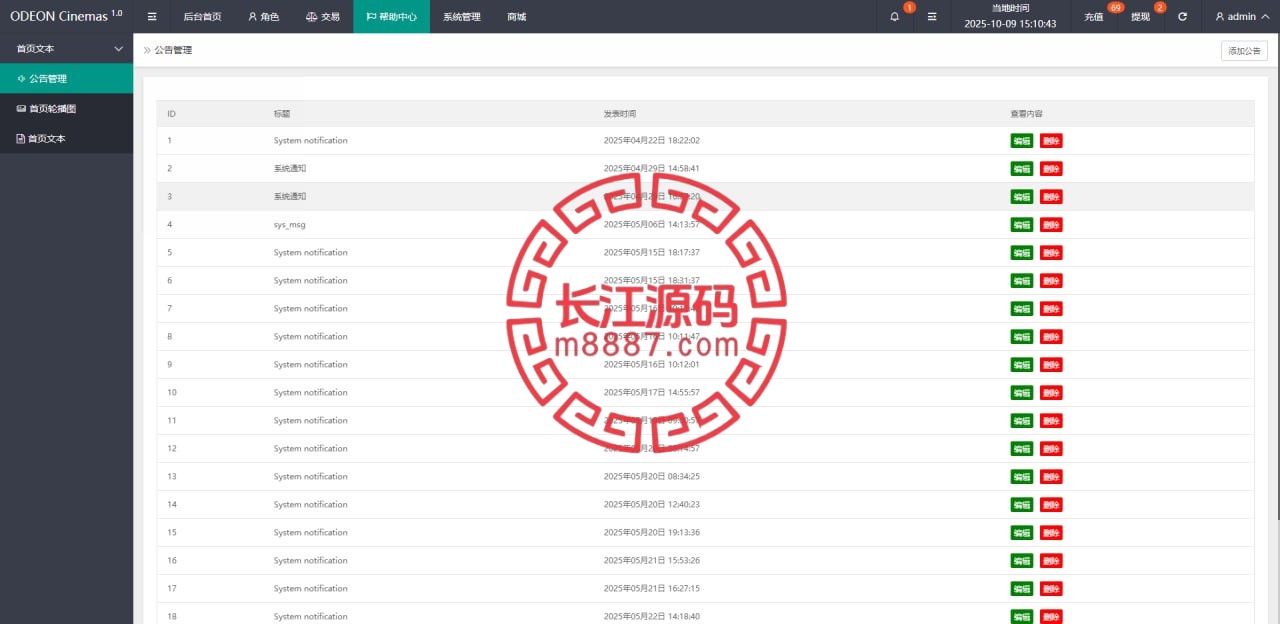The height and width of the screenshot is (624, 1280).
Task: Edit announcement with ID 8
Action: [1022, 337]
